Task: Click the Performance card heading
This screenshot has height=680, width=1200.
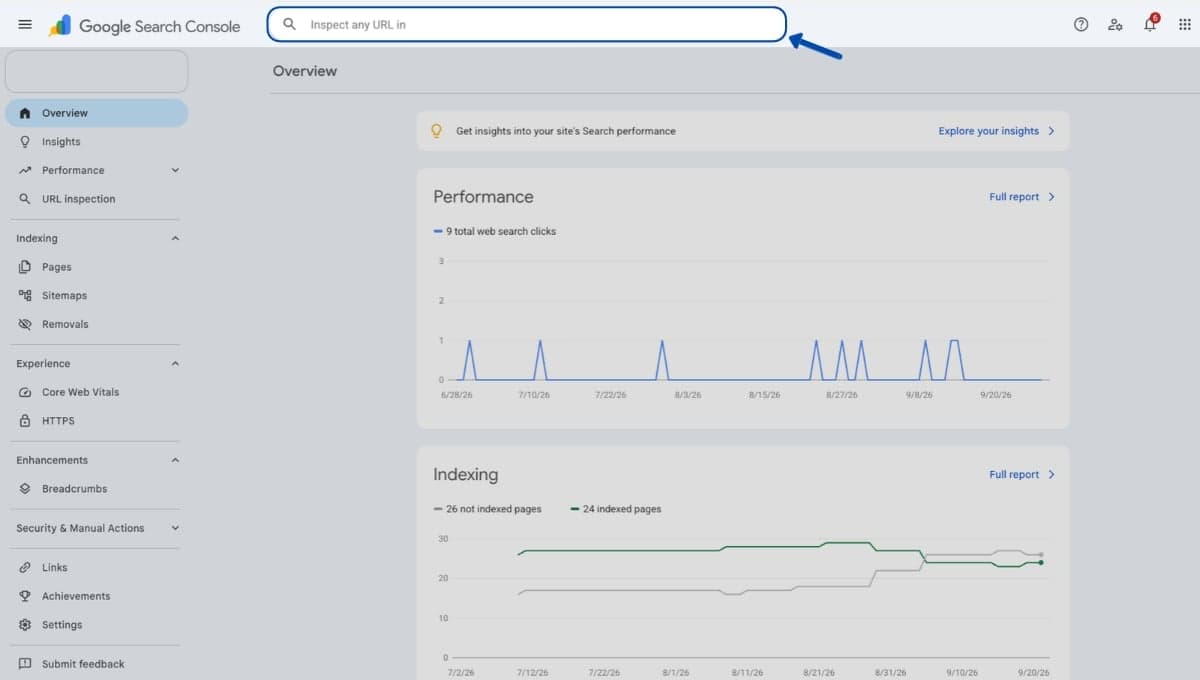Action: [483, 197]
